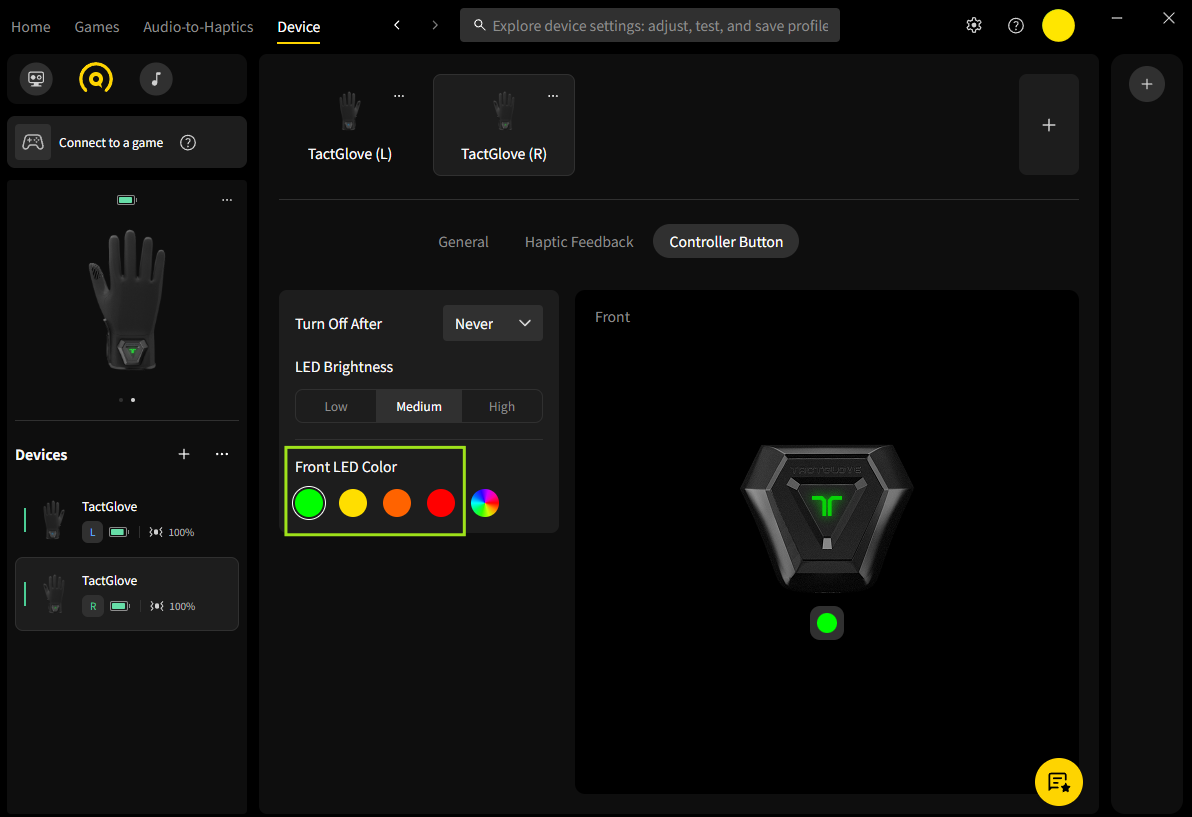Click the plus card to add device
Viewport: 1192px width, 817px height.
tap(1049, 125)
